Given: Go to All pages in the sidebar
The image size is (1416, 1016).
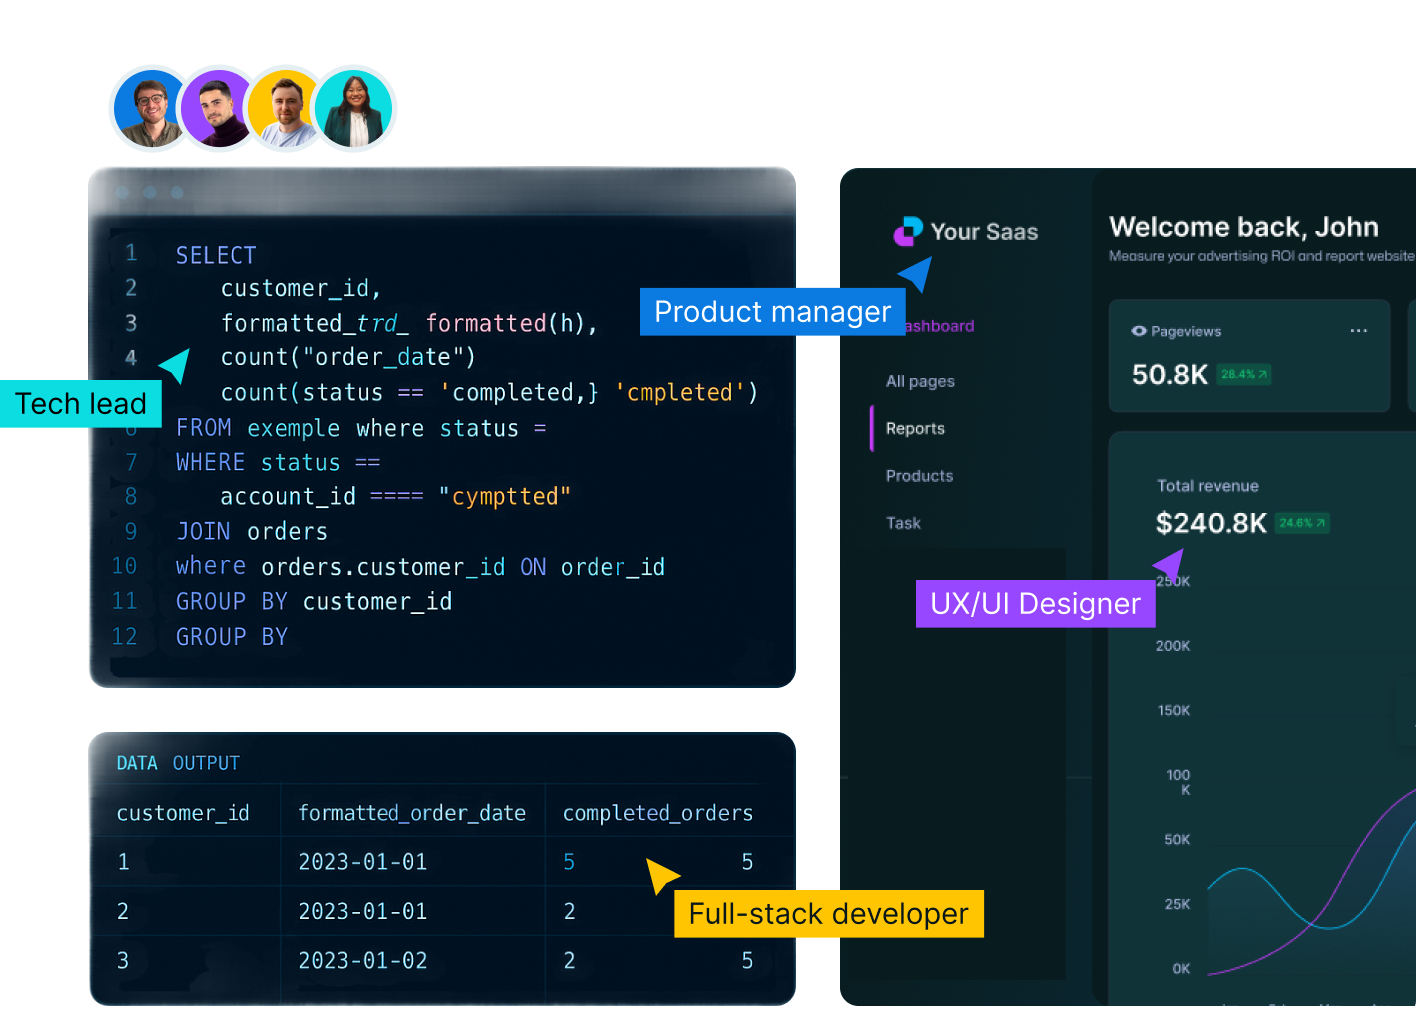Looking at the screenshot, I should click(920, 381).
